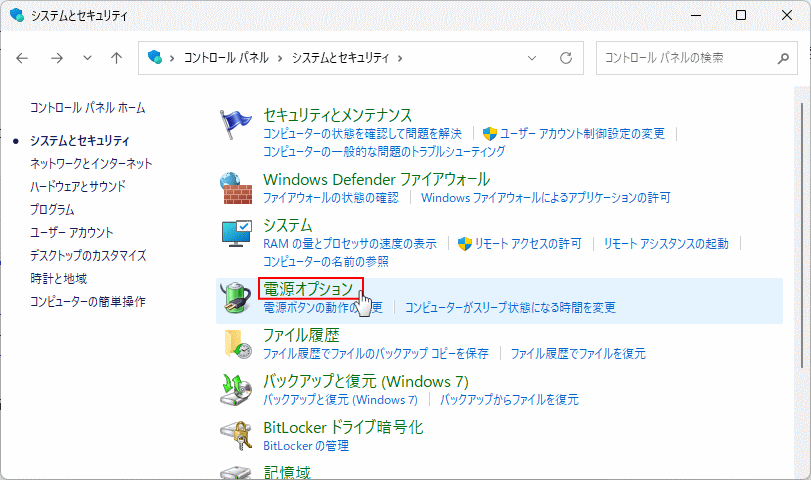The width and height of the screenshot is (811, 480).
Task: Go back with the left arrow button
Action: (22, 58)
